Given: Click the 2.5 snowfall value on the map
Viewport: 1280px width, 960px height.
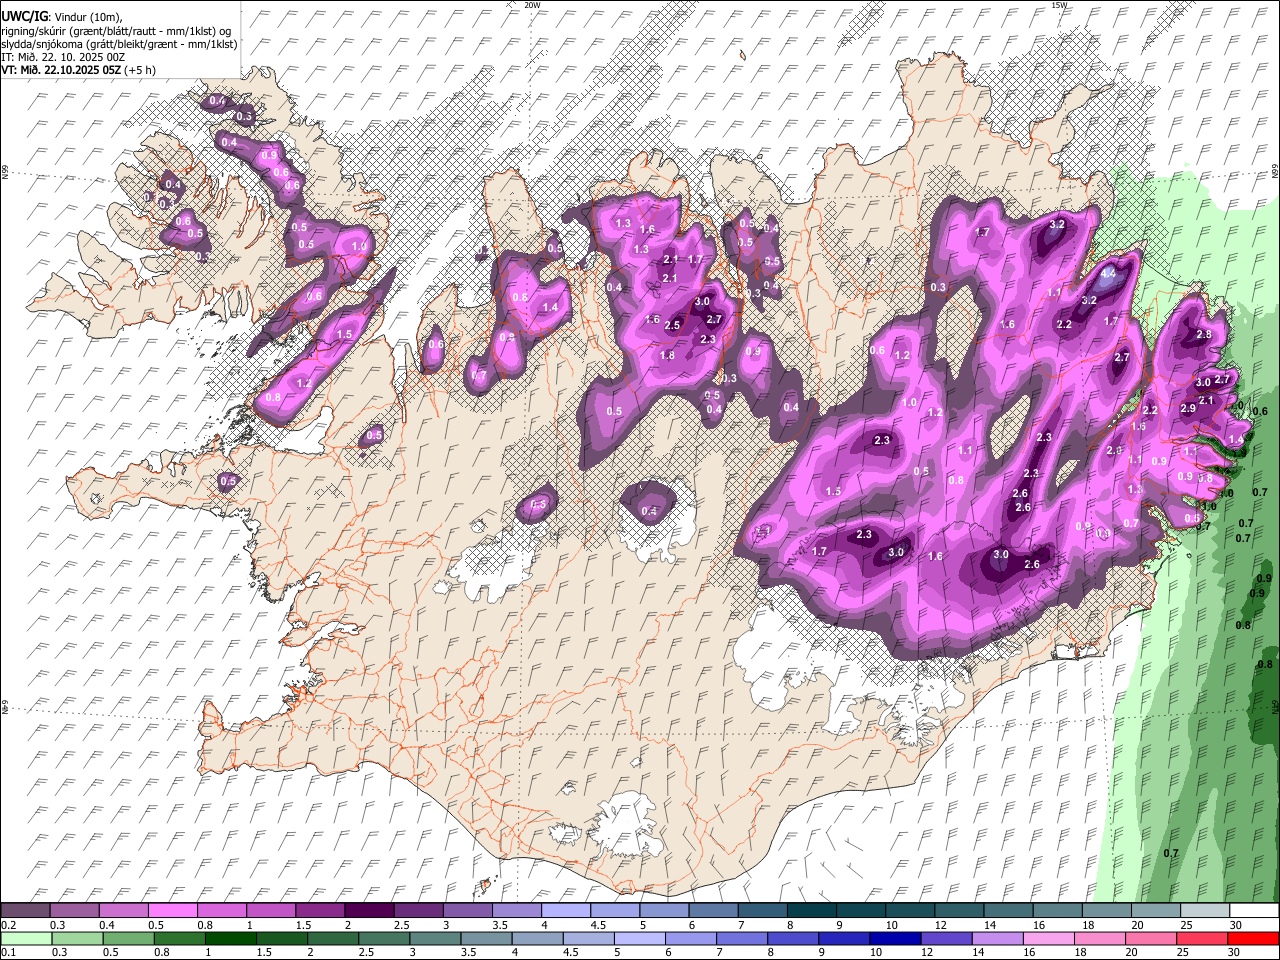Looking at the screenshot, I should pyautogui.click(x=672, y=325).
